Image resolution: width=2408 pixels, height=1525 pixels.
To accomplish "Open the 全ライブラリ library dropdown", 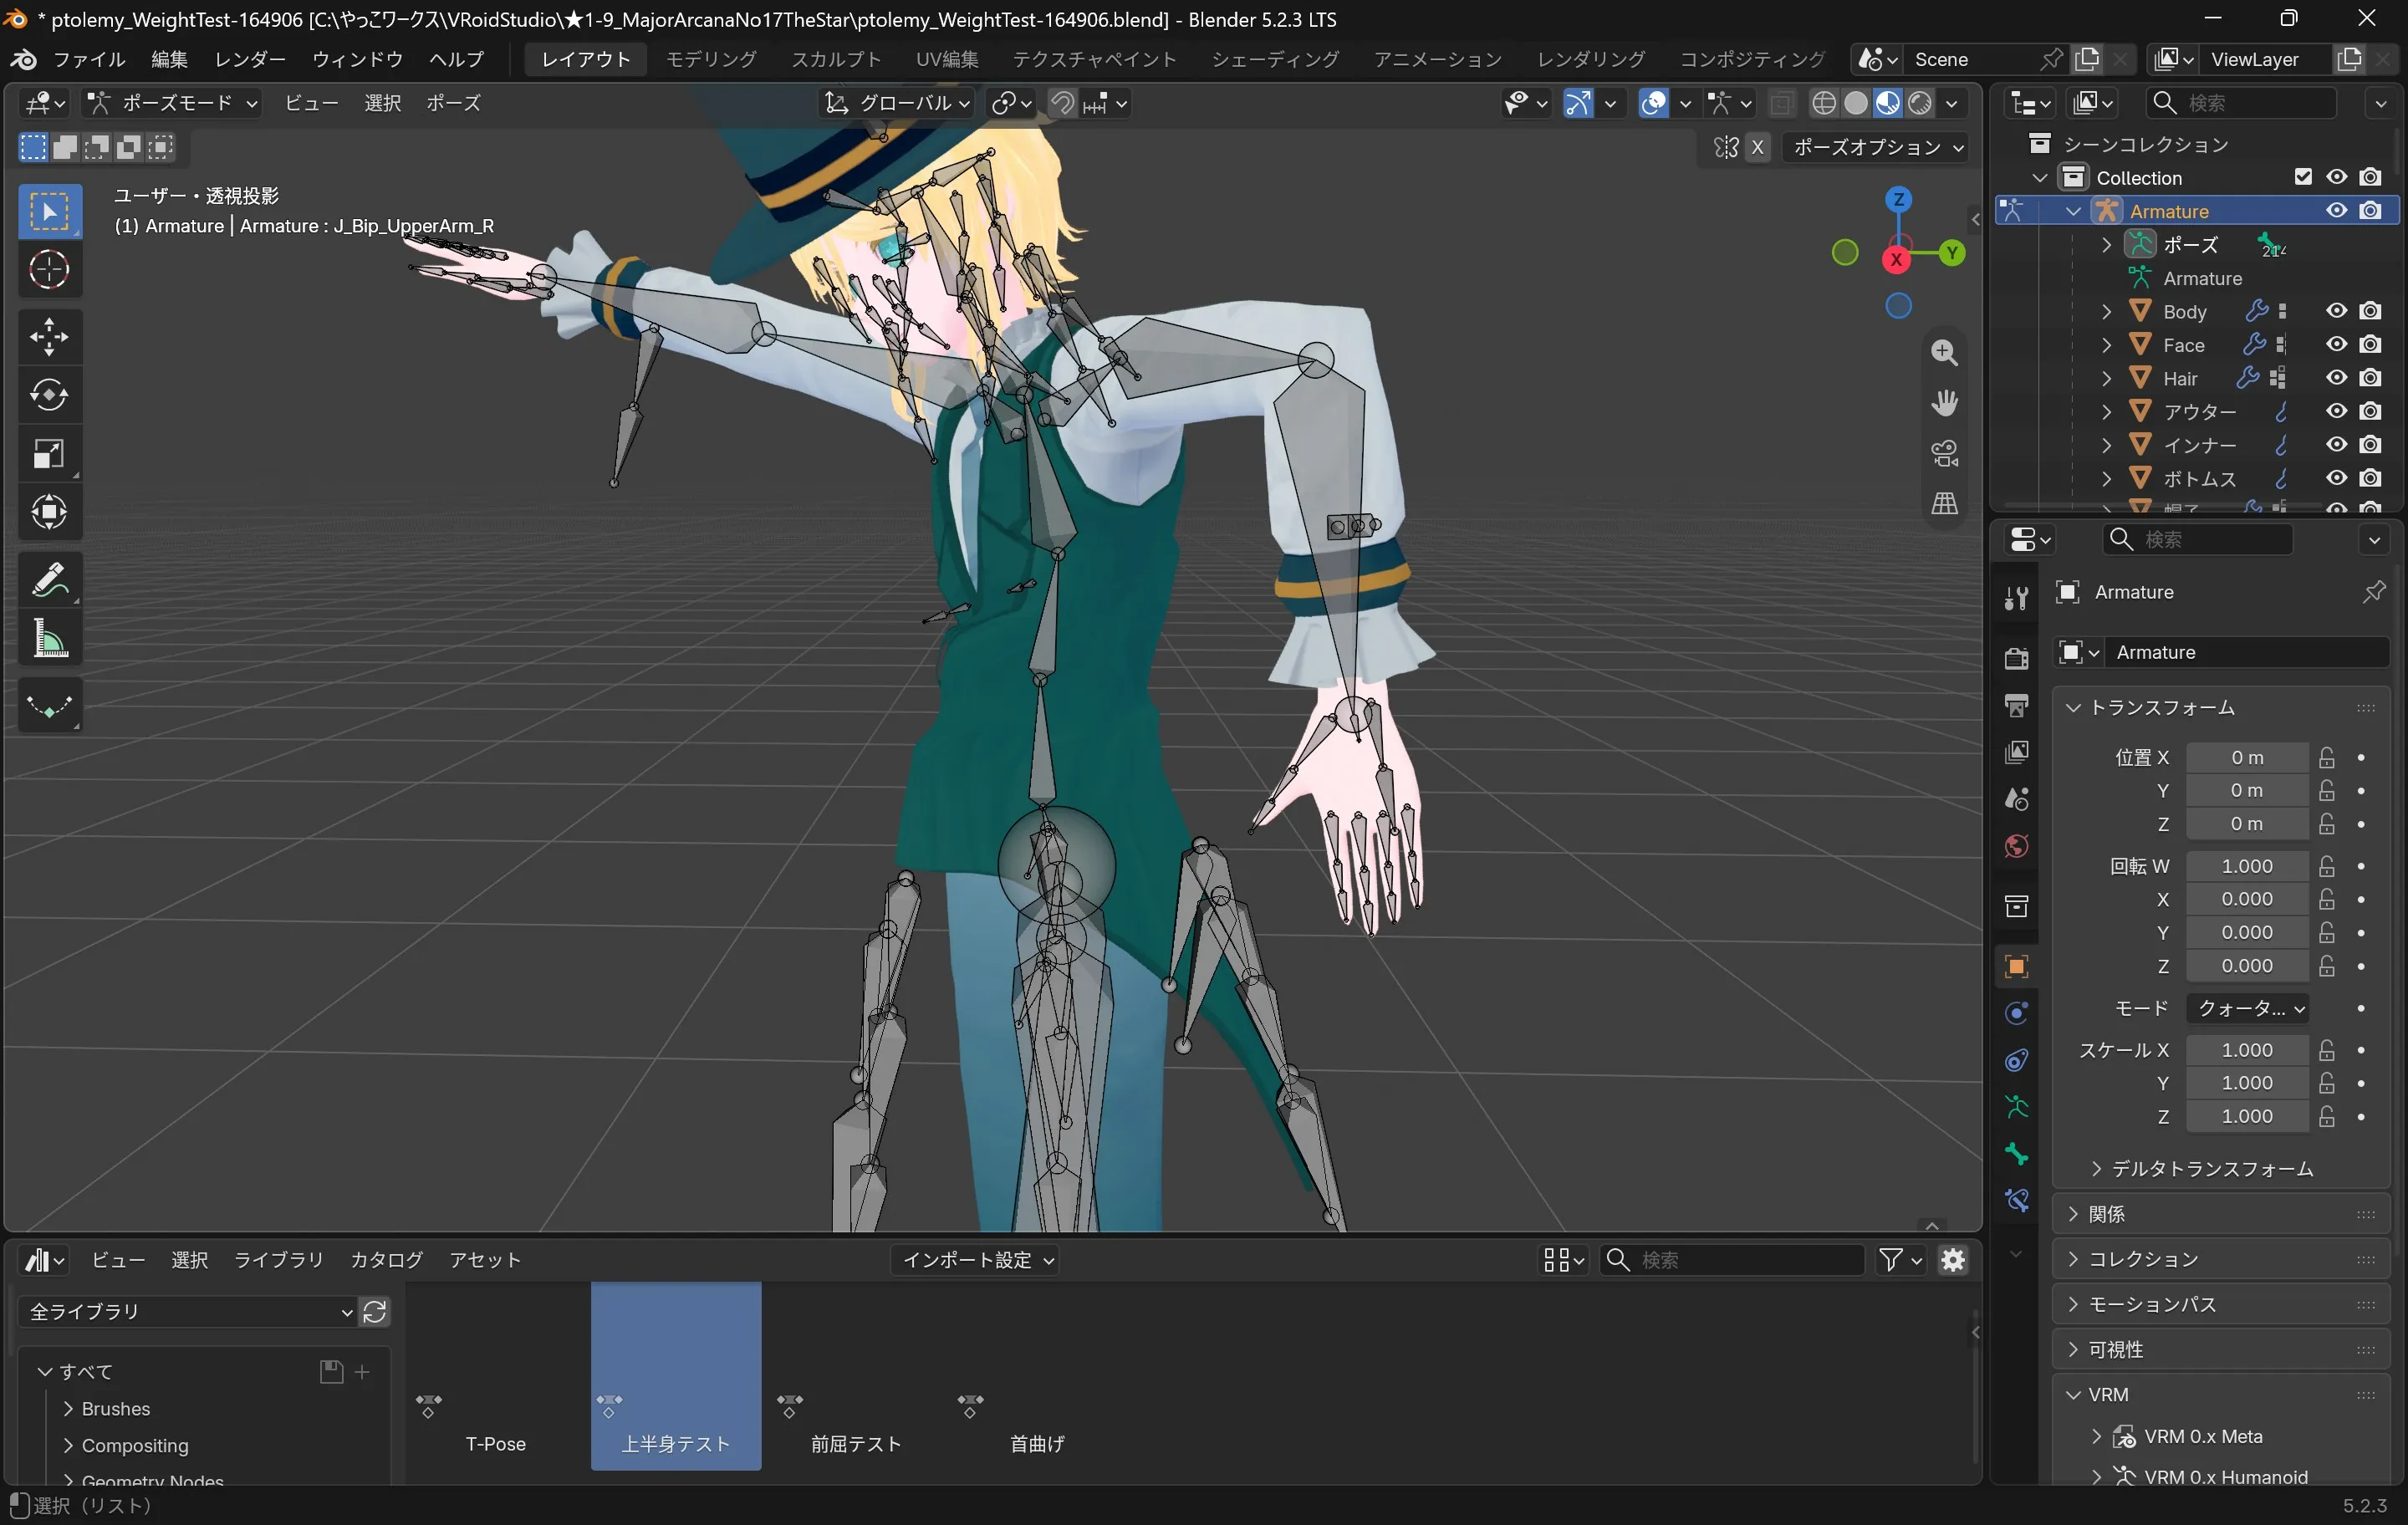I will pyautogui.click(x=189, y=1311).
